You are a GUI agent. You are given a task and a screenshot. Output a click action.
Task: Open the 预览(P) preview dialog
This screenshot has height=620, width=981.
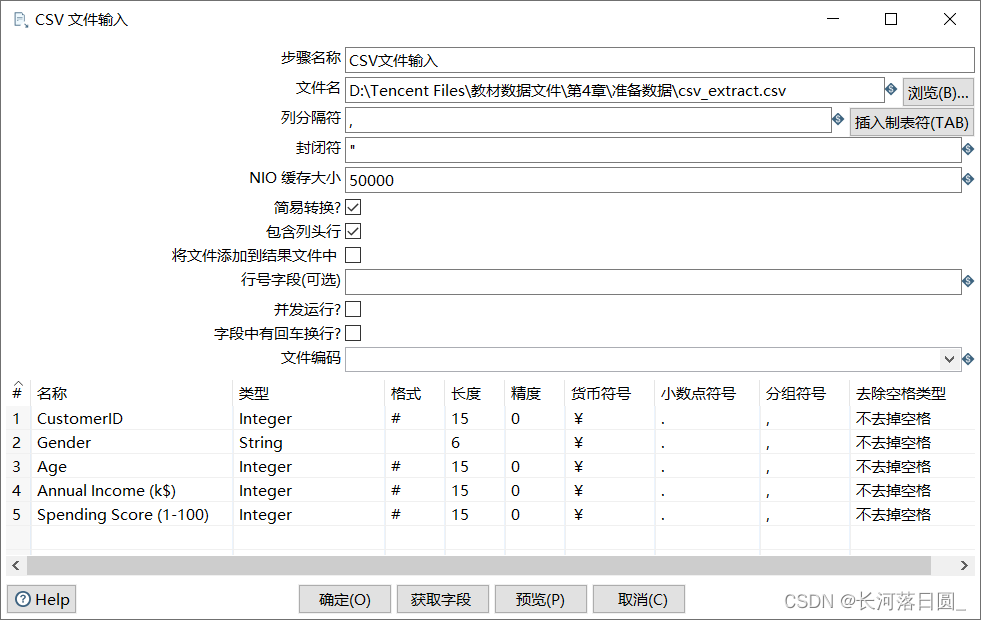click(540, 599)
